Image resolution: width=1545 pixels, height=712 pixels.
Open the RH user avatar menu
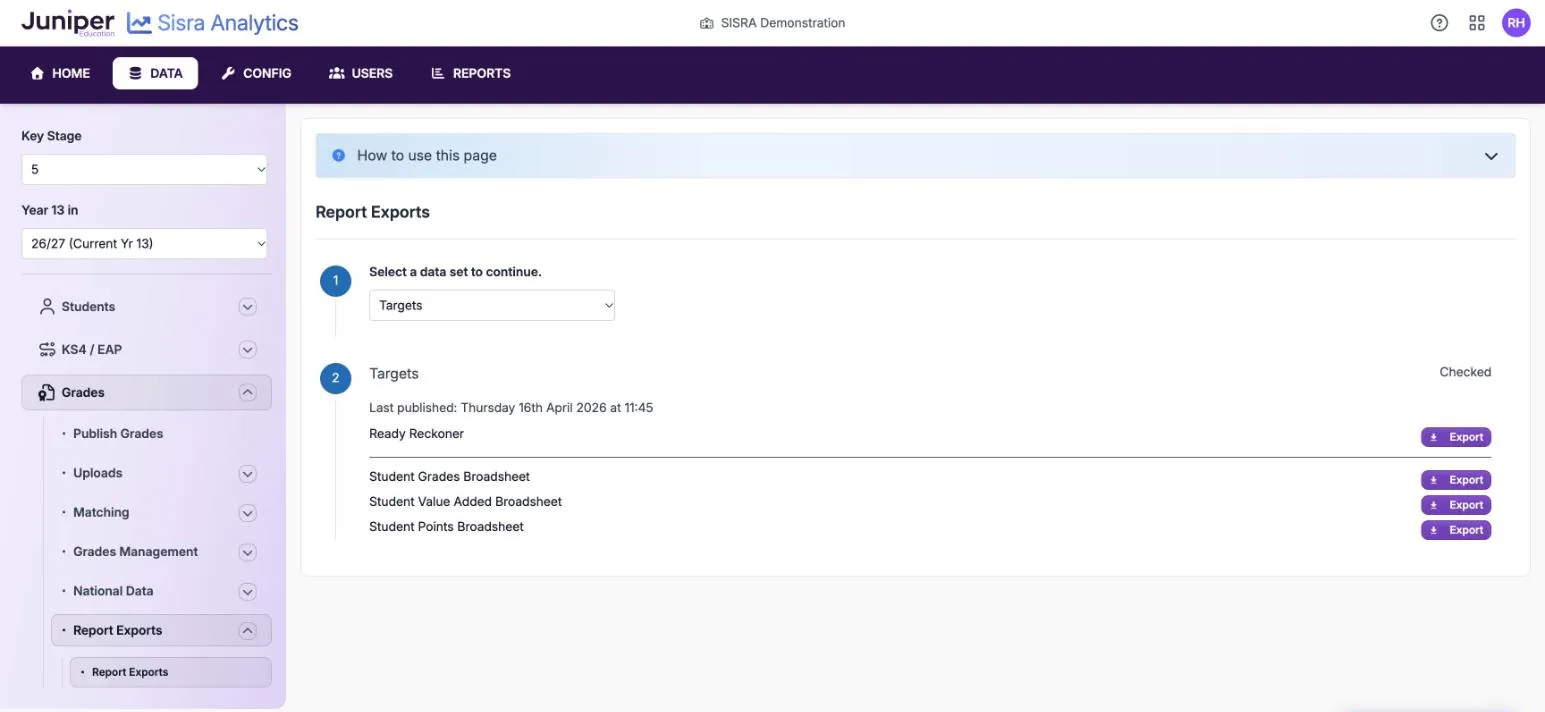tap(1516, 23)
